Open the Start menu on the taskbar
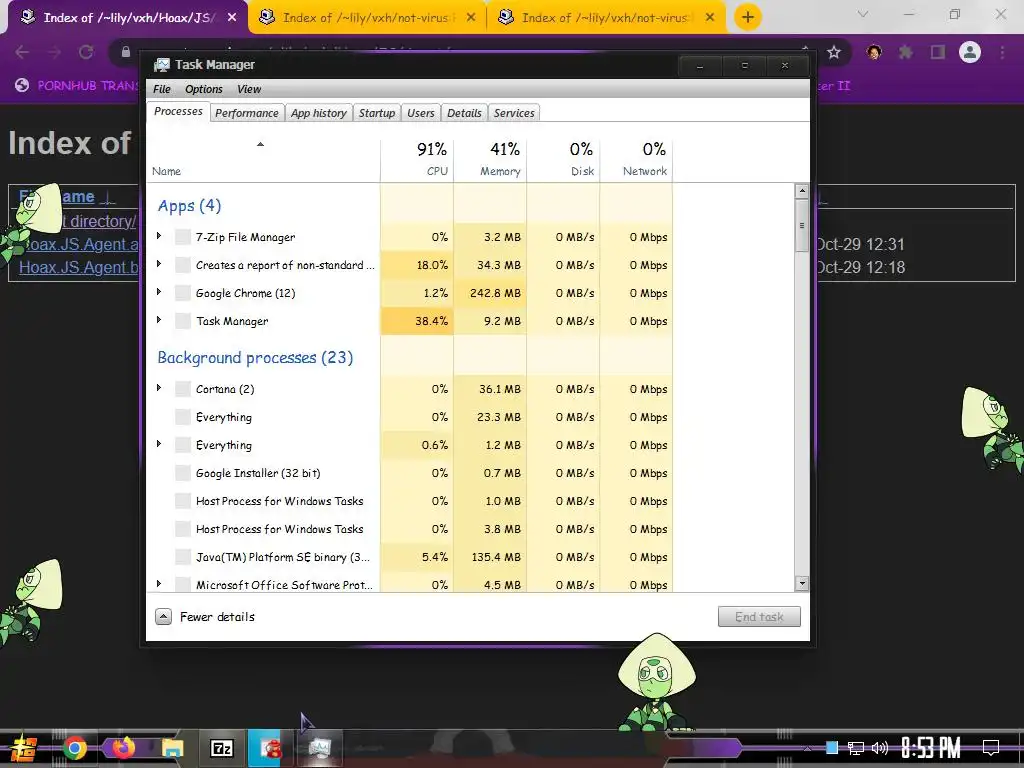This screenshot has width=1024, height=768. tap(23, 748)
